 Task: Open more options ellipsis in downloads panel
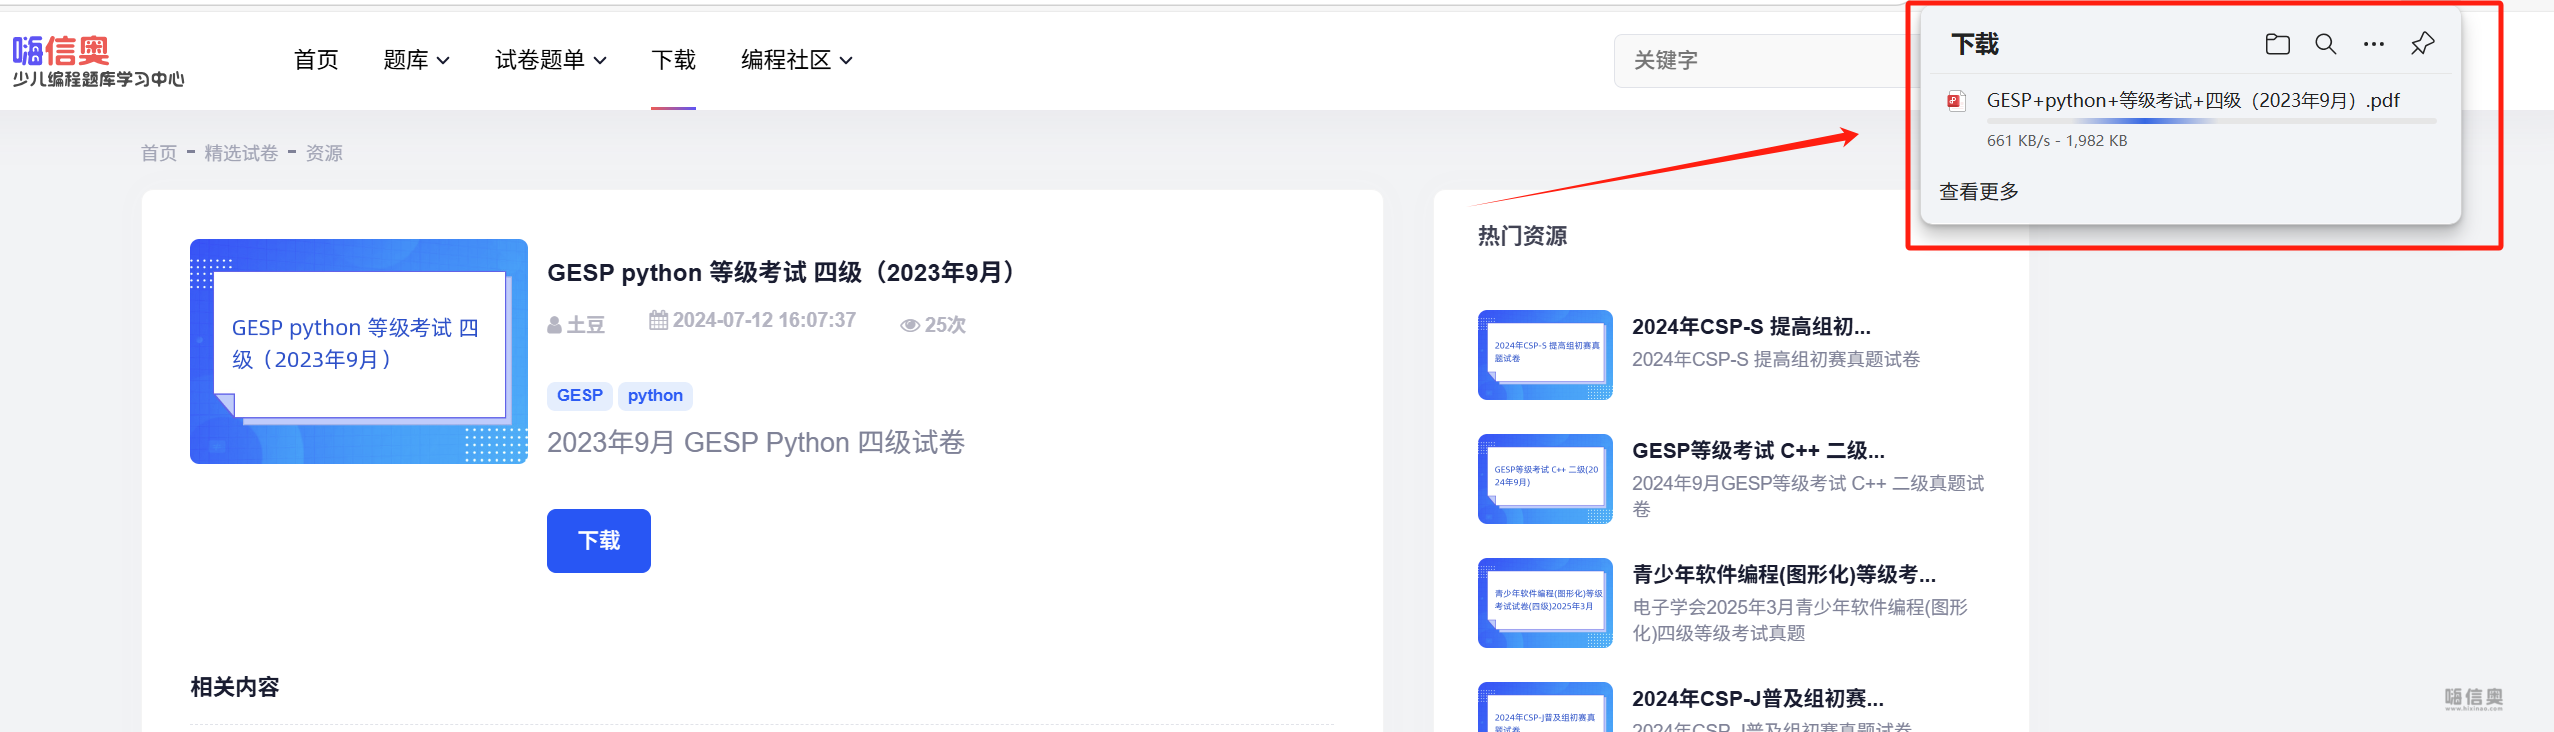pyautogui.click(x=2373, y=44)
